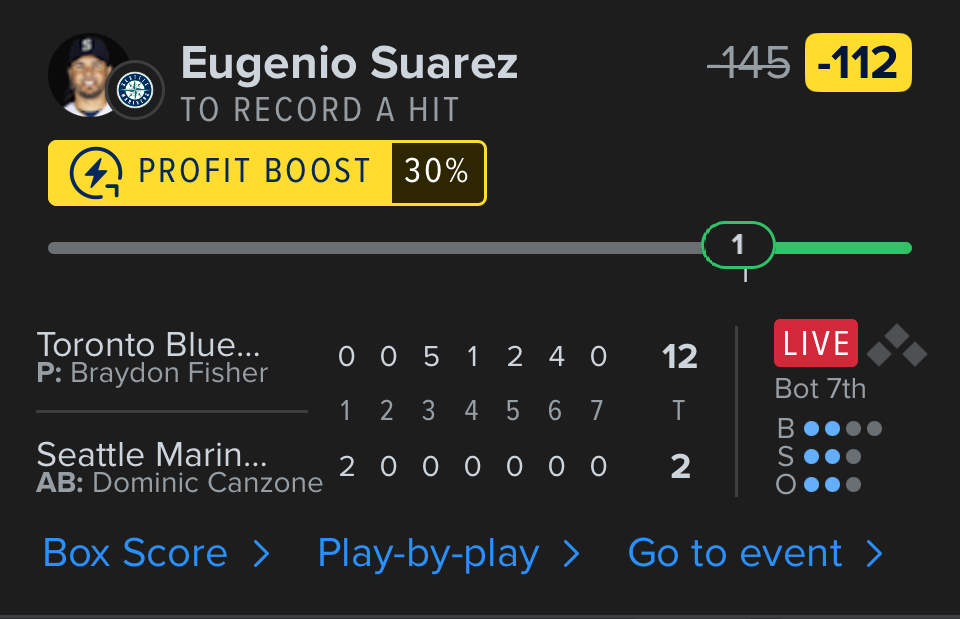Click the Eugenio Suarez player name
Image resolution: width=960 pixels, height=619 pixels.
[349, 63]
